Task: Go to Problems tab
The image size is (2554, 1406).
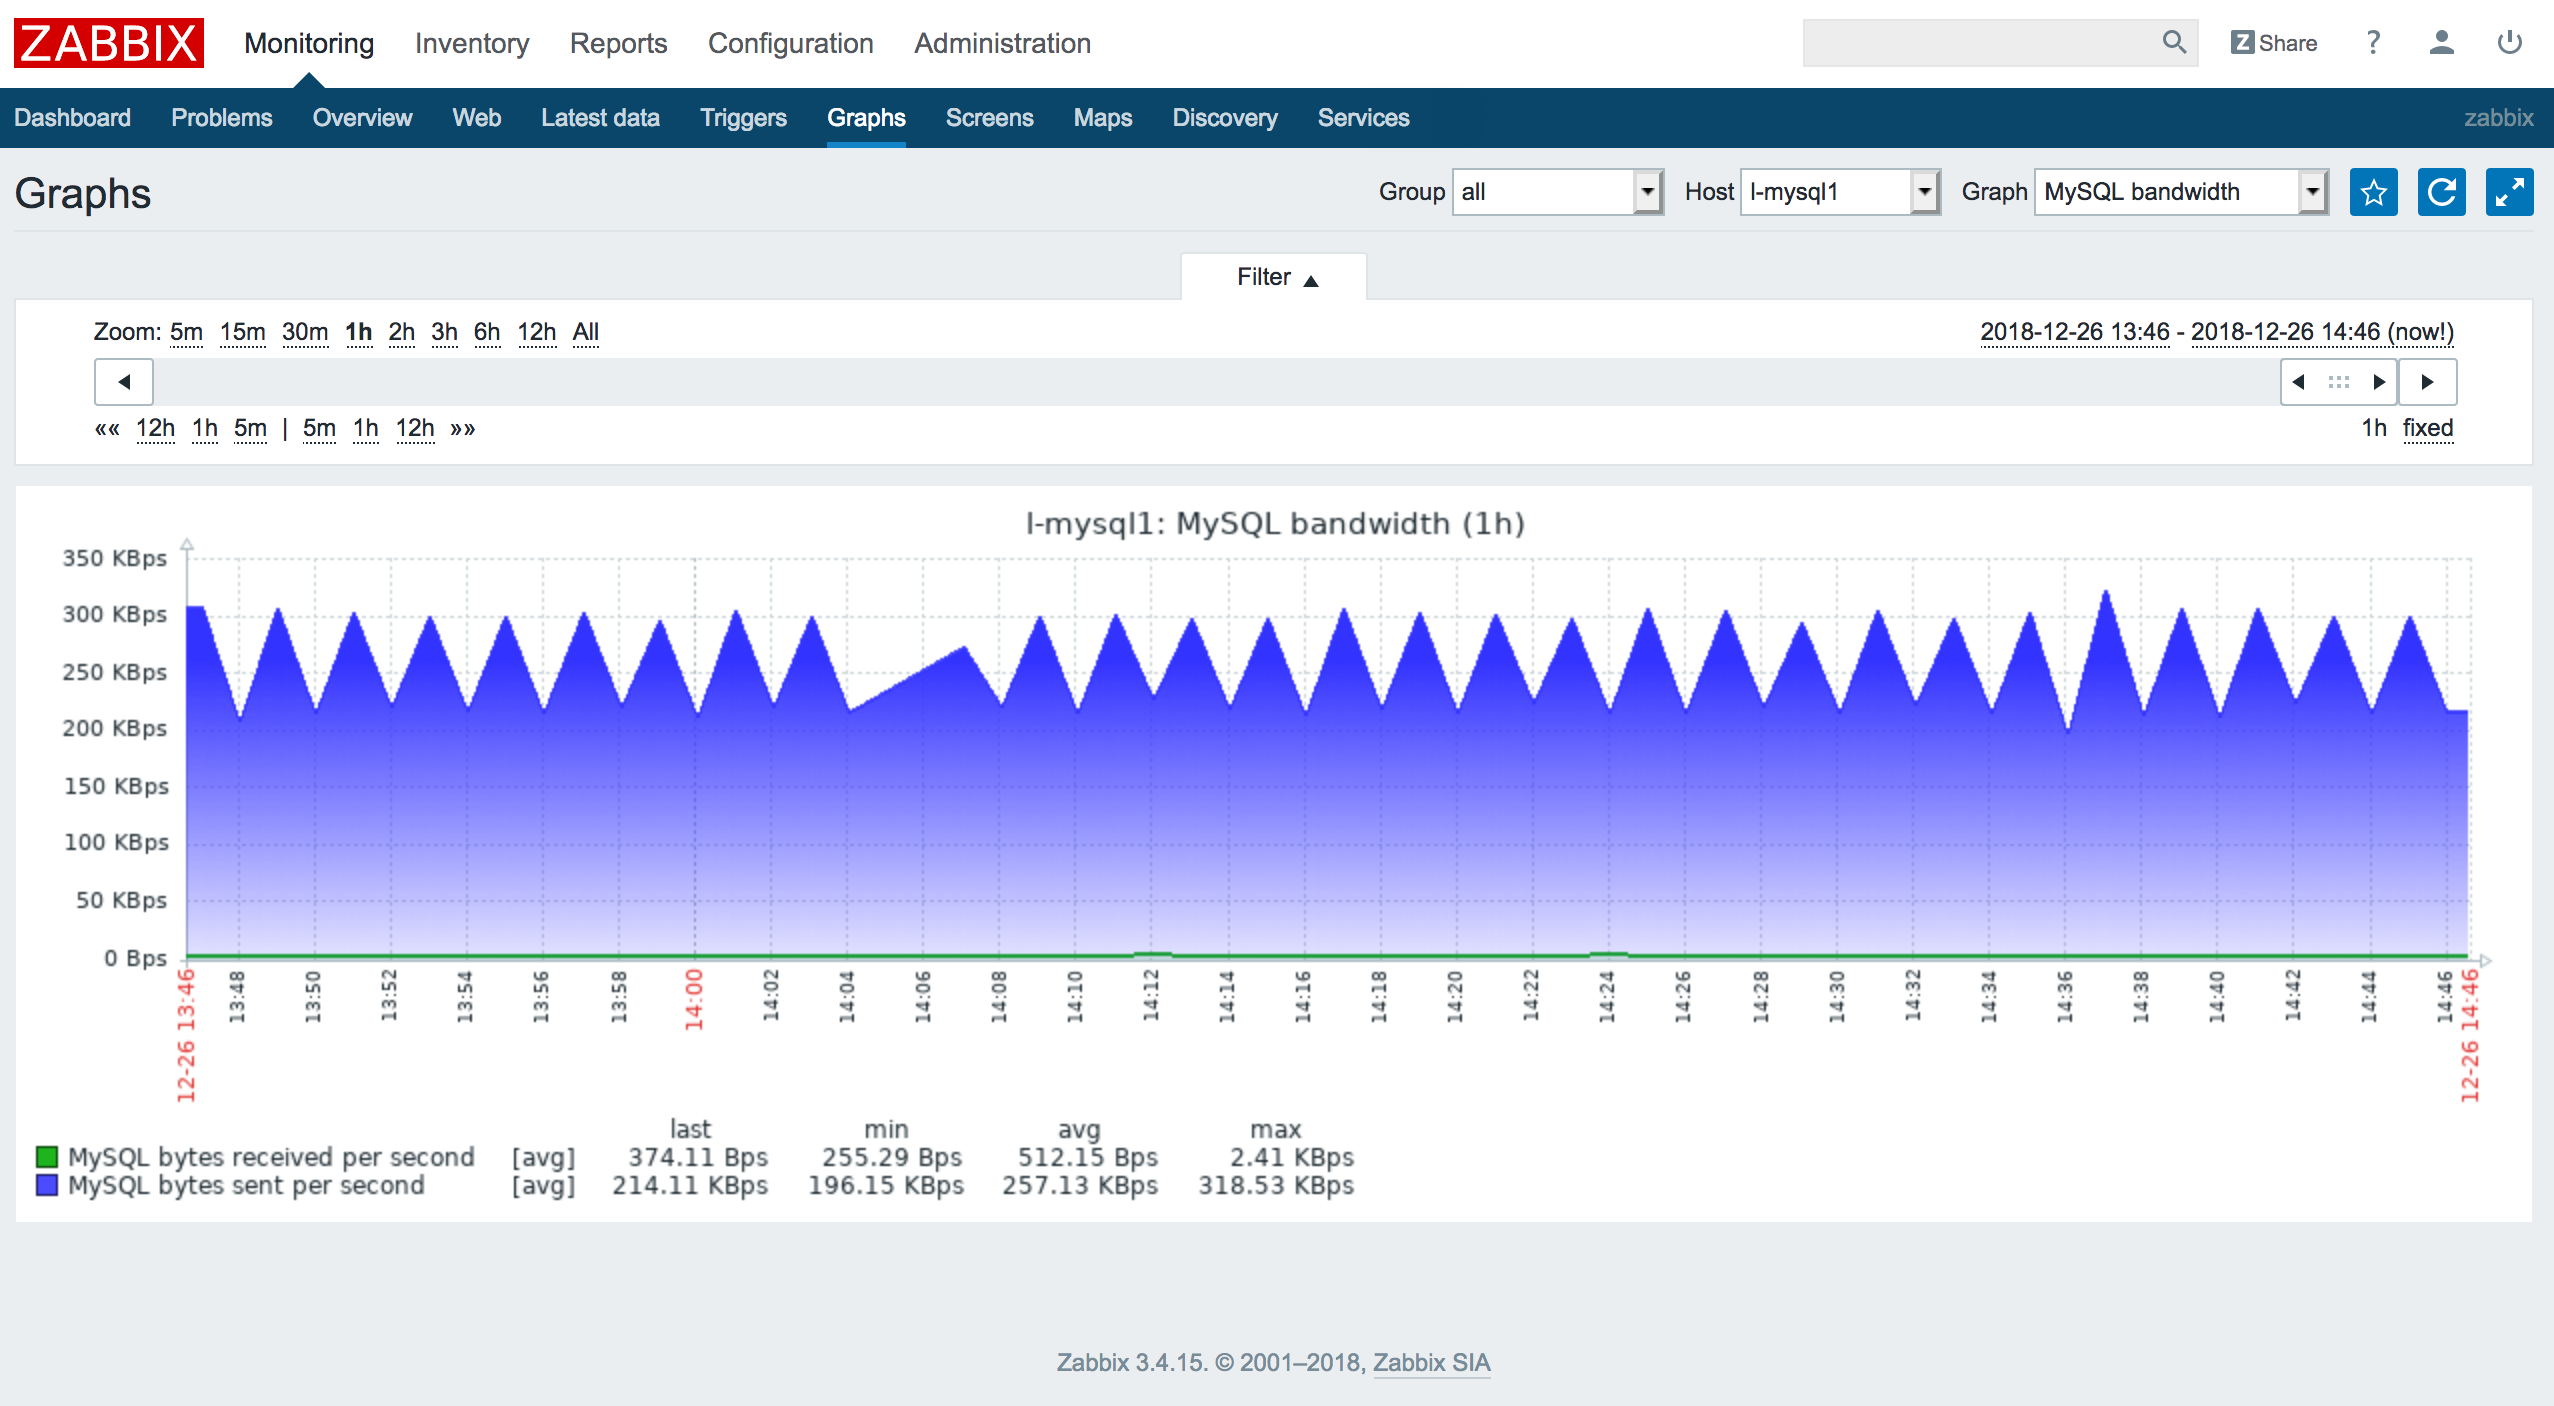Action: [222, 118]
